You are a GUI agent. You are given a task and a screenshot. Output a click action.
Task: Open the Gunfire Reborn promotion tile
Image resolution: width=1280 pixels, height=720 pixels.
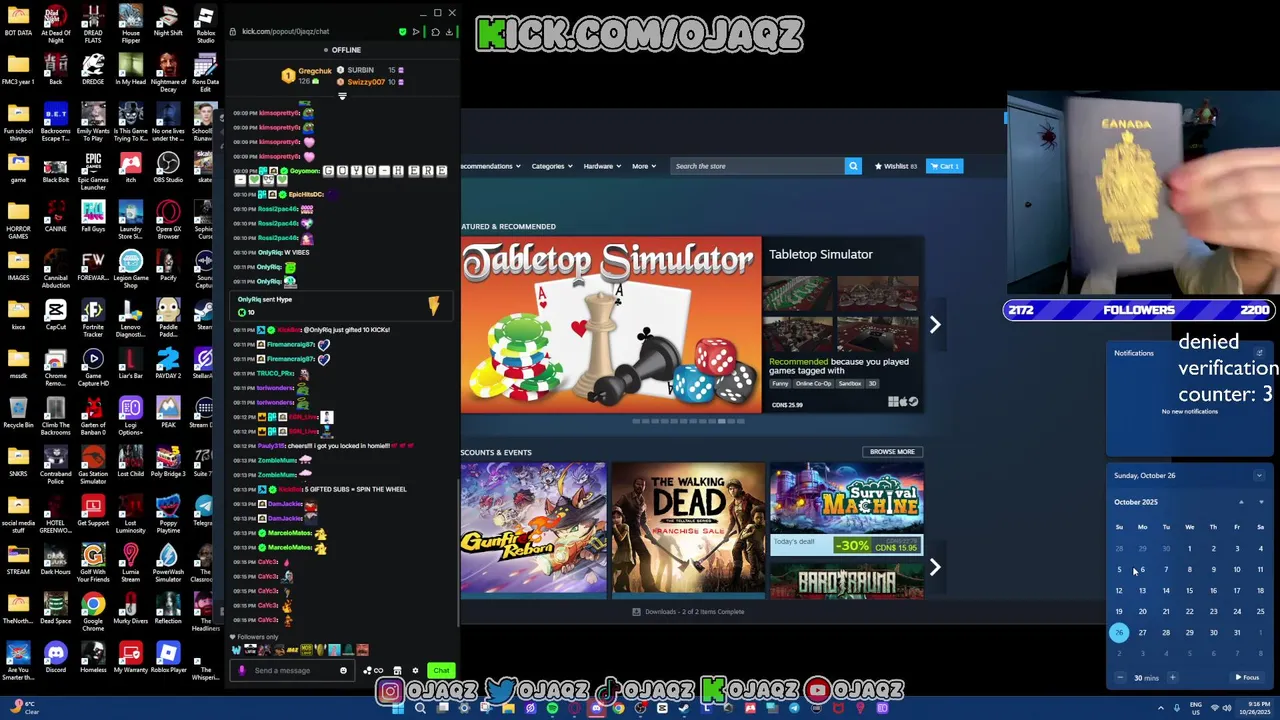533,530
